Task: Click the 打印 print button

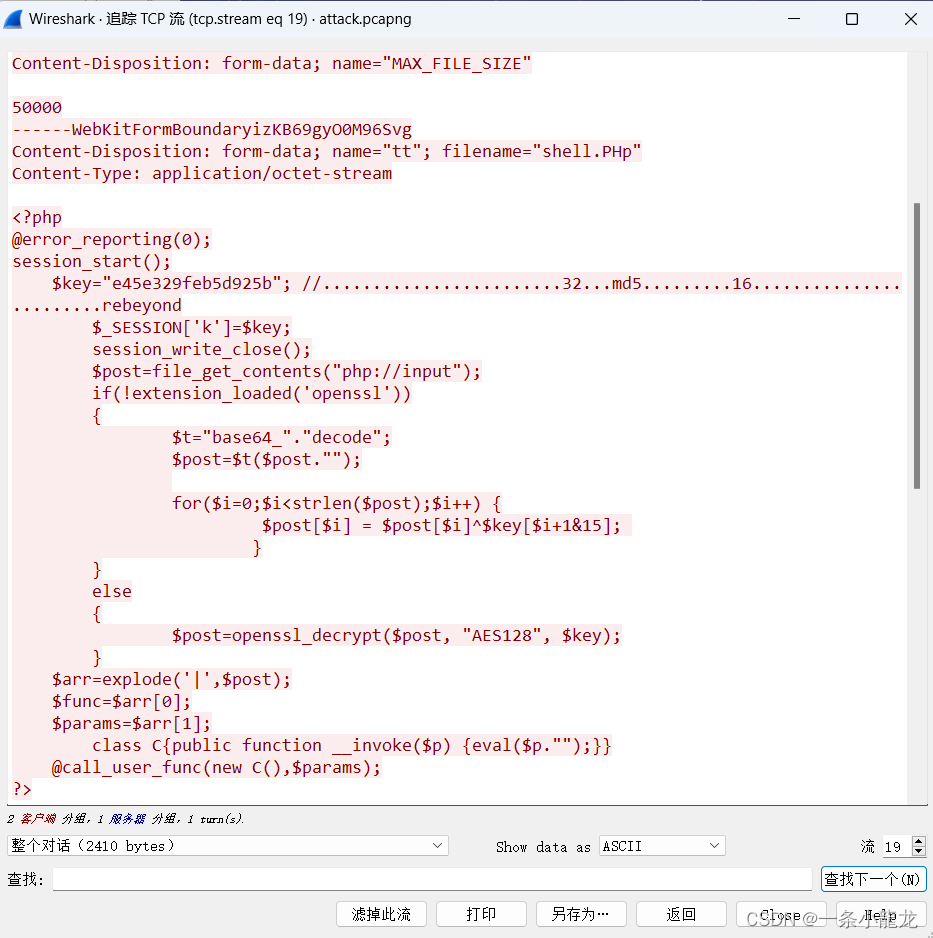Action: pos(481,914)
